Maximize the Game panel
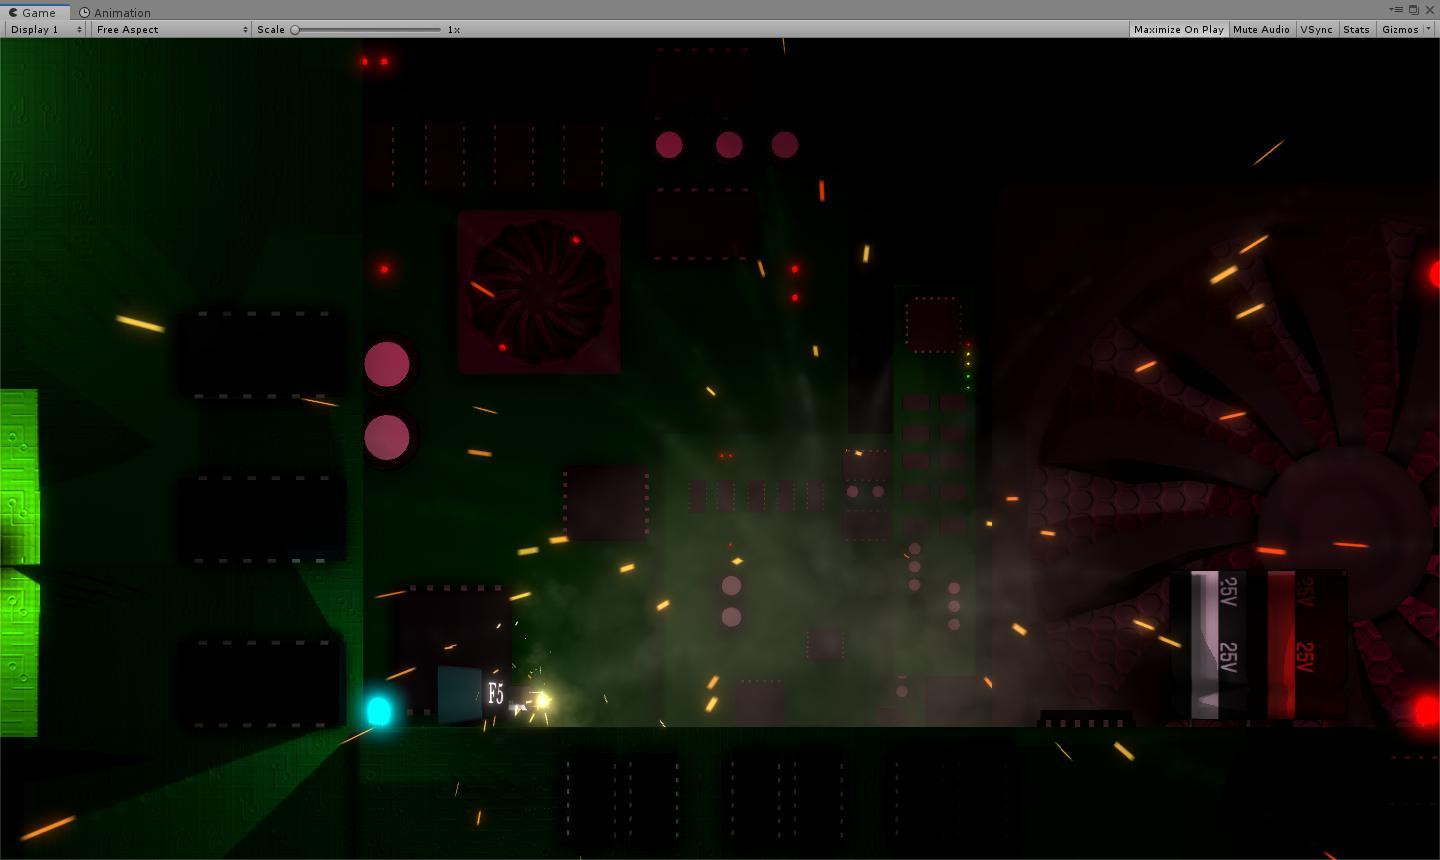Viewport: 1440px width, 860px height. (1414, 10)
